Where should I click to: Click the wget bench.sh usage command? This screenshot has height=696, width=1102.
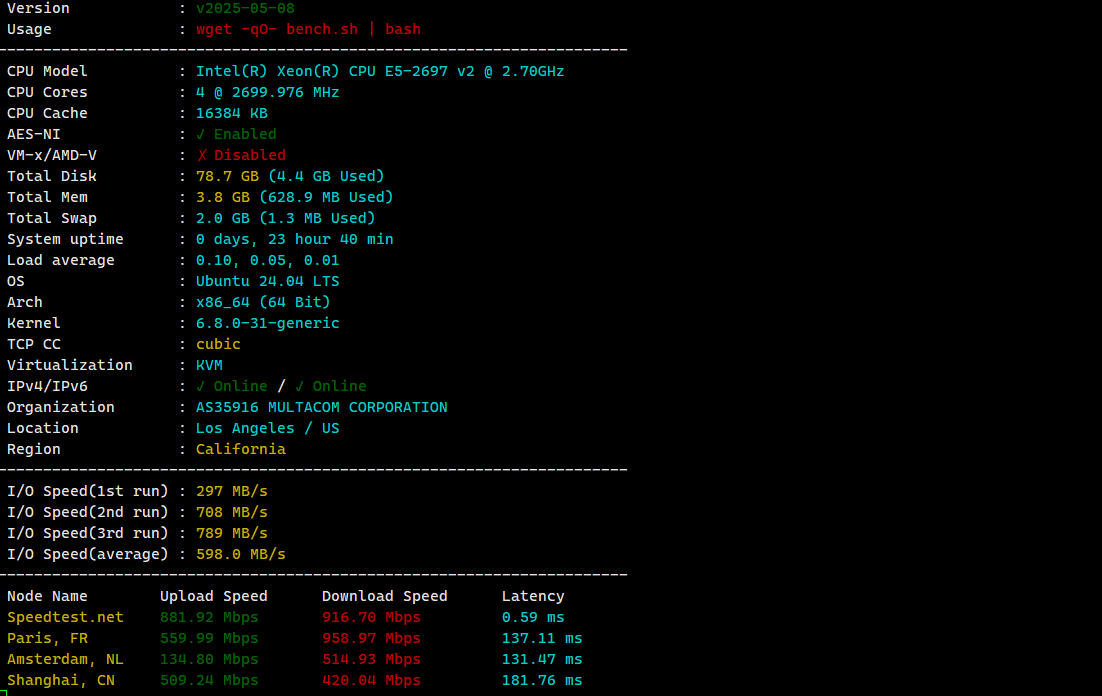[308, 29]
